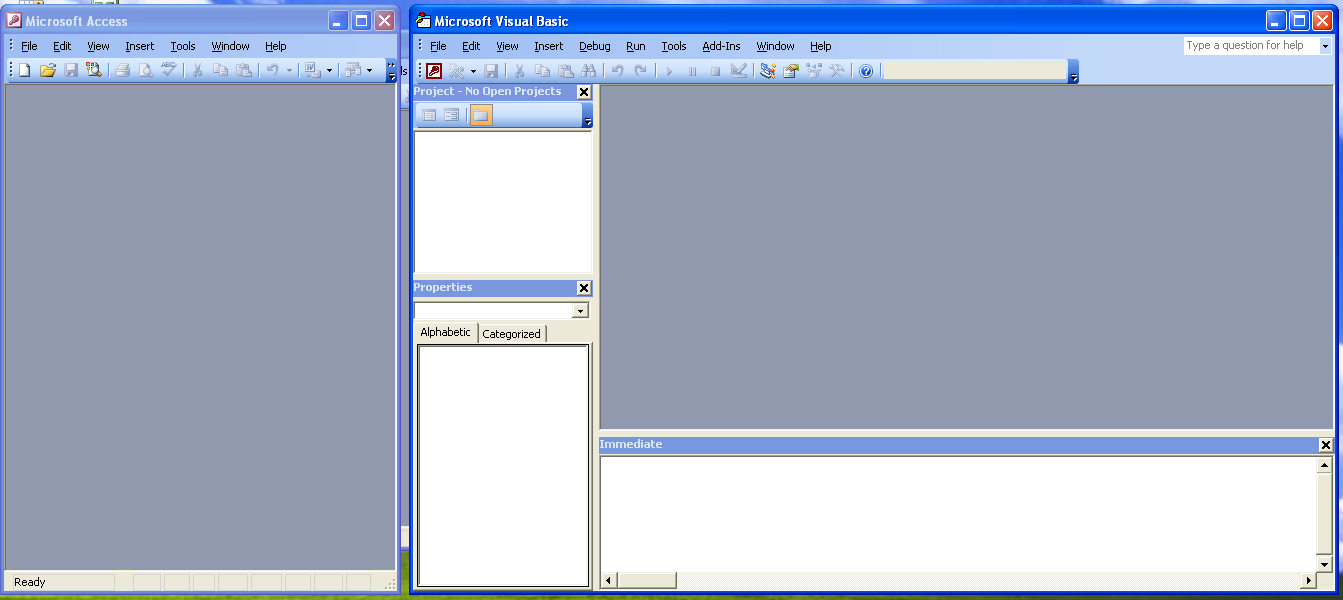Click the Cut icon in Visual Basic toolbar
1343x600 pixels.
[519, 70]
